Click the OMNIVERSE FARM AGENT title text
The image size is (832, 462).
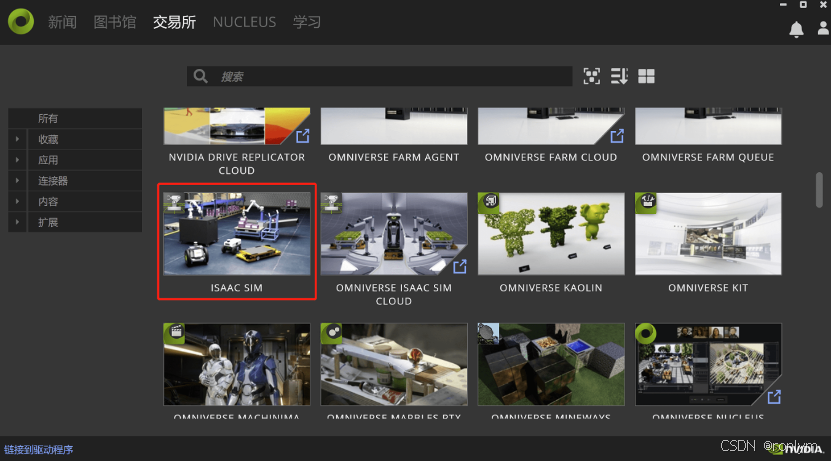coord(394,158)
